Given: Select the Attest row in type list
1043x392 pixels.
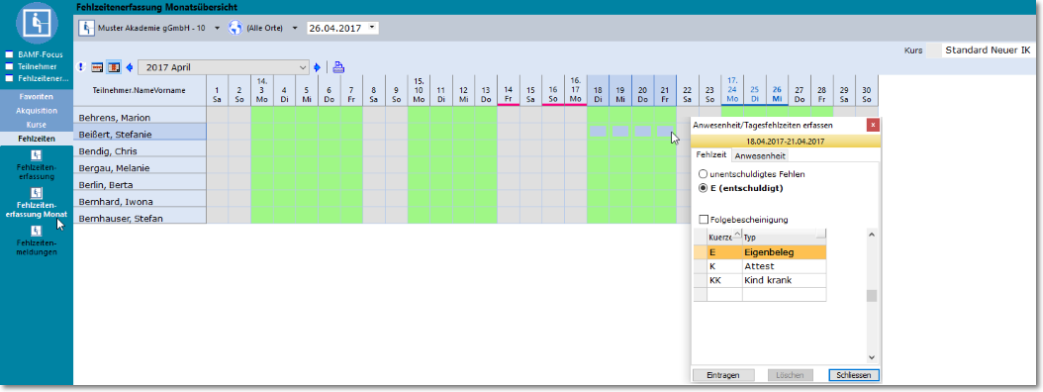Looking at the screenshot, I should pyautogui.click(x=760, y=266).
